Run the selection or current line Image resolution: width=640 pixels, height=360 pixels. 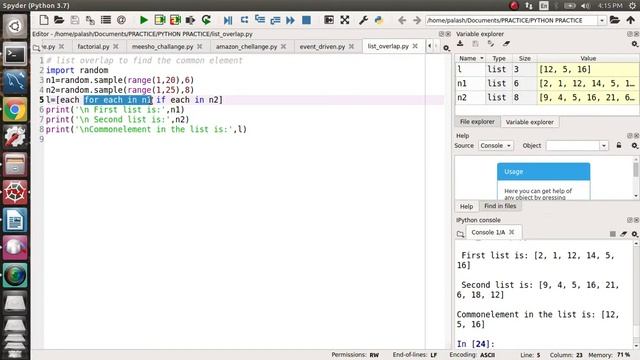point(190,20)
